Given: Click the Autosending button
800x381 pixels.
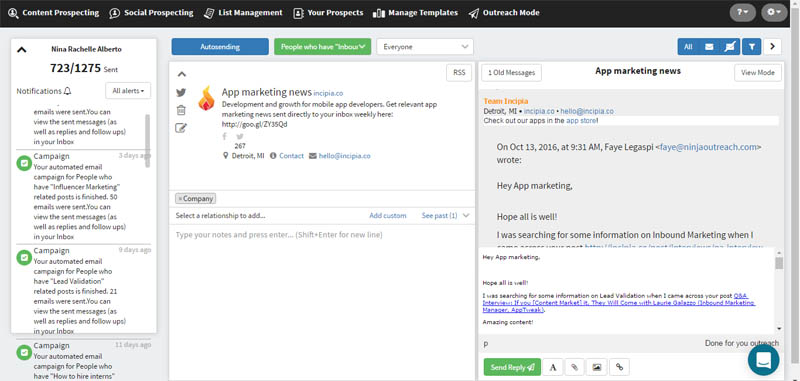Looking at the screenshot, I should click(x=220, y=46).
